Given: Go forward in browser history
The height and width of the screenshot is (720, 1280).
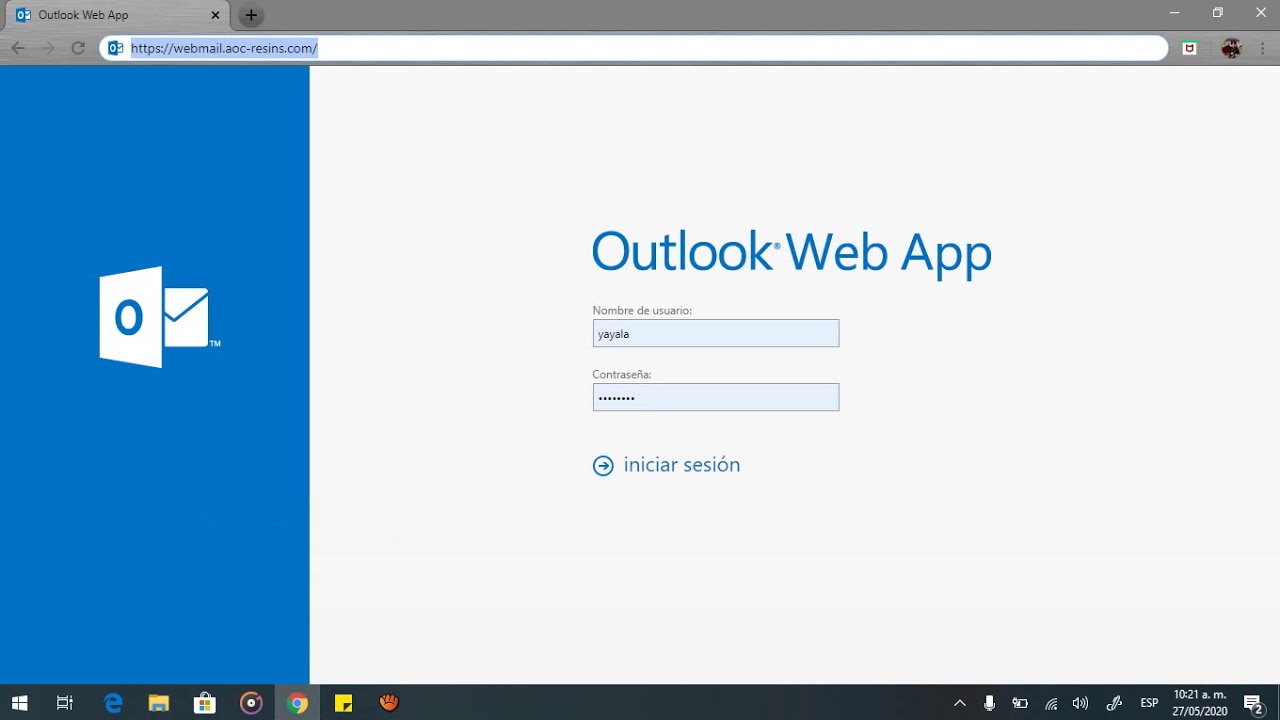Looking at the screenshot, I should pos(47,48).
